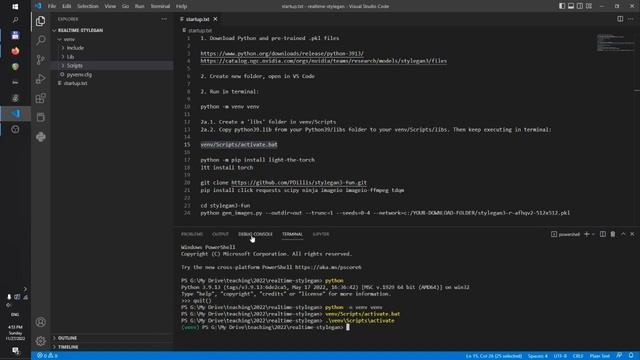Viewport: 640px width, 360px height.
Task: Open Run and Debug view
Action: click(x=40, y=79)
